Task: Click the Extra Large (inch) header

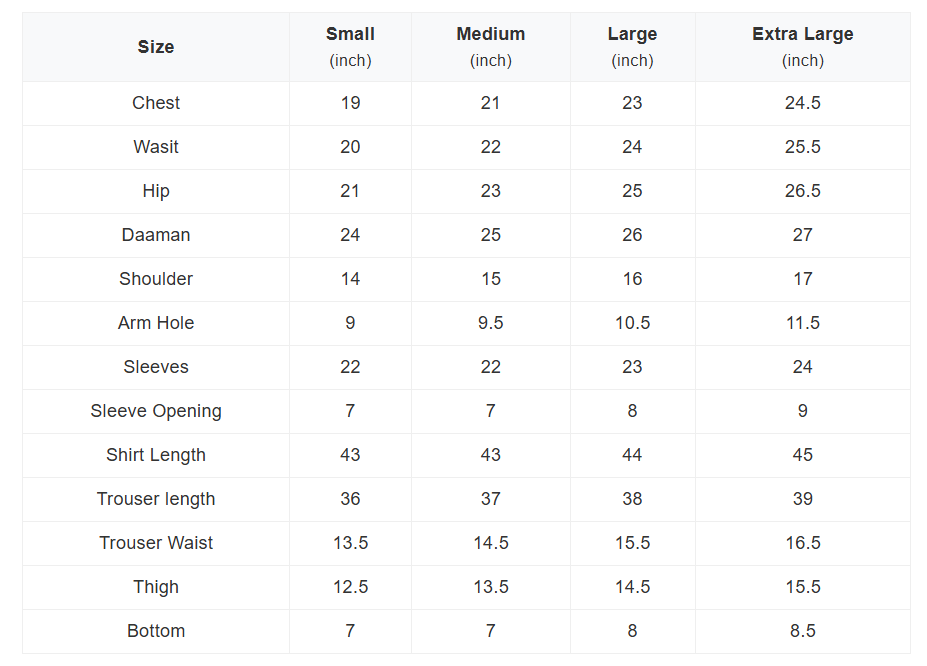Action: 802,47
